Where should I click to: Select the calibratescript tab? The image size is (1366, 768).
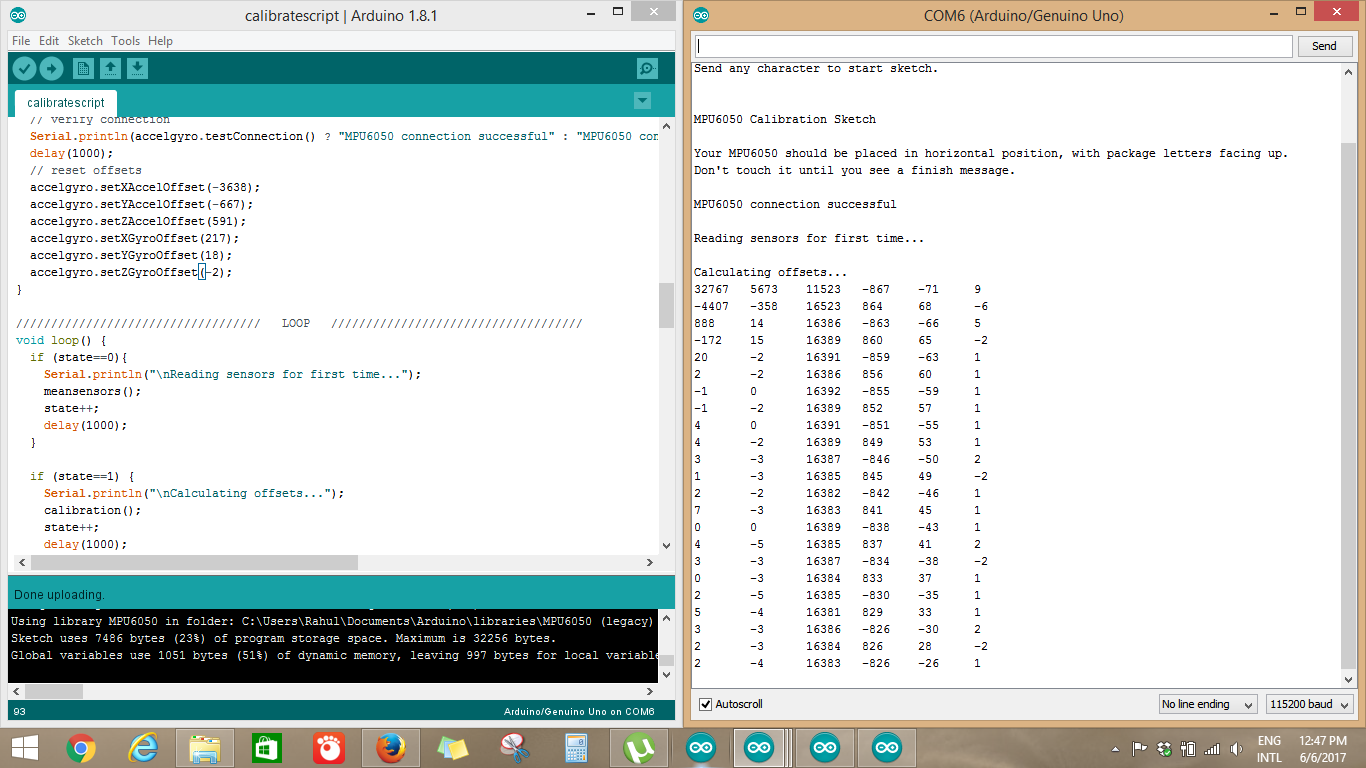click(x=66, y=103)
